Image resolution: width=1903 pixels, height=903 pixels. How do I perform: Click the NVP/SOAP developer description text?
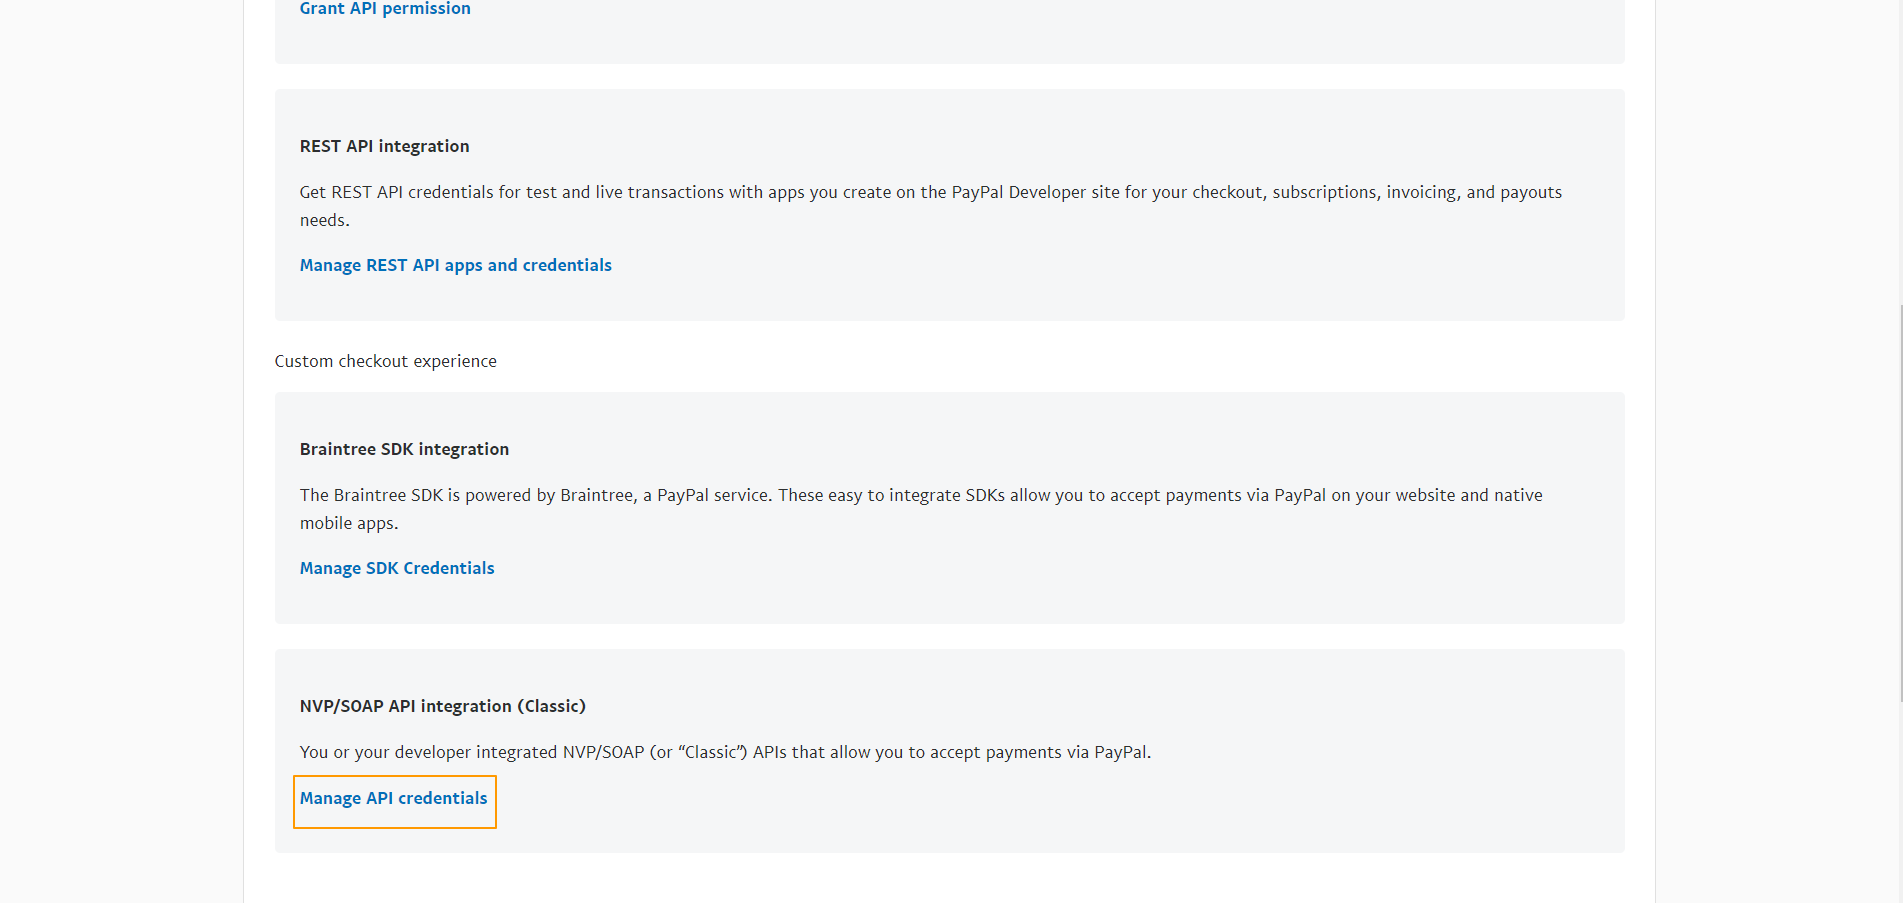pyautogui.click(x=725, y=752)
